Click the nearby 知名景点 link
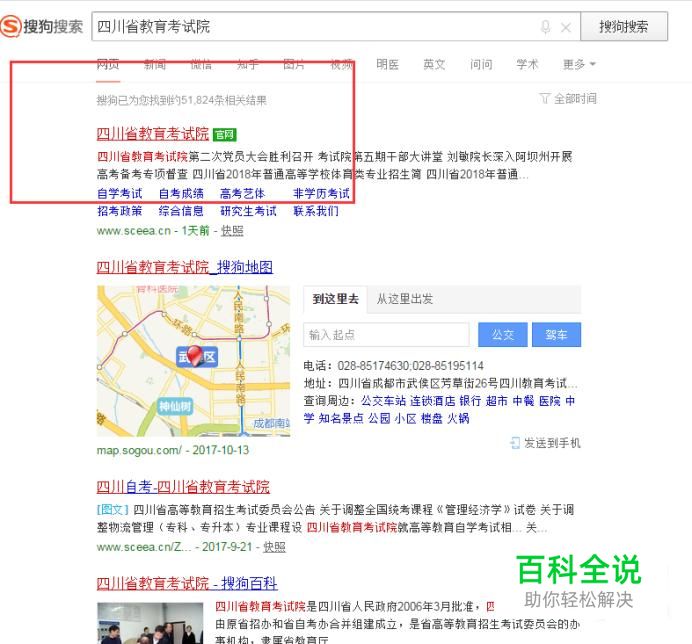 pyautogui.click(x=341, y=418)
